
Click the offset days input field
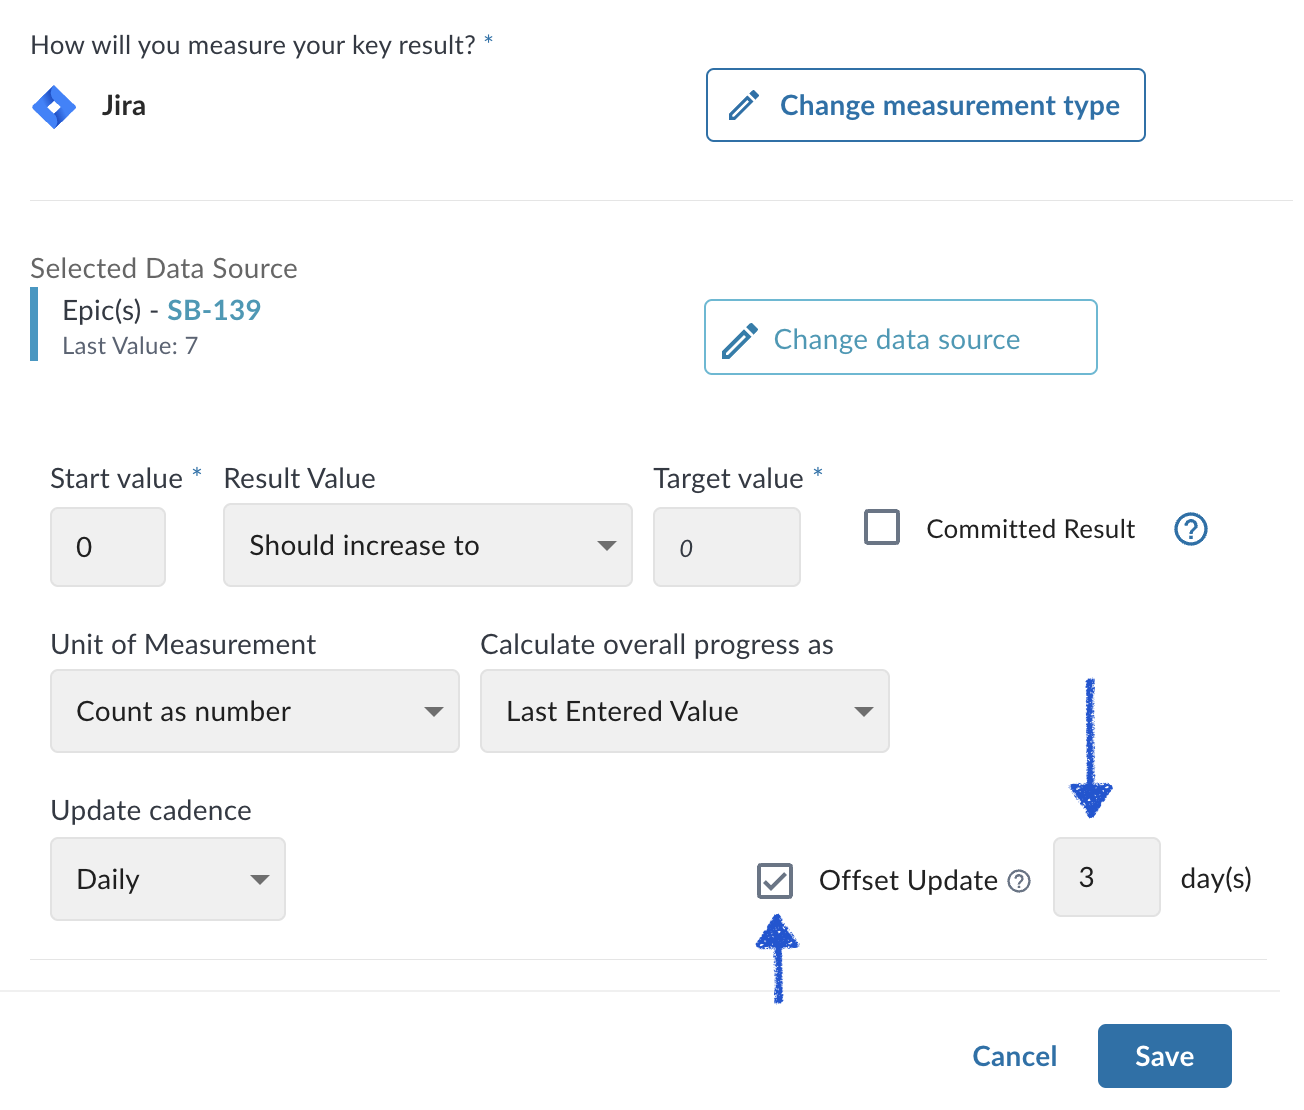[1107, 877]
